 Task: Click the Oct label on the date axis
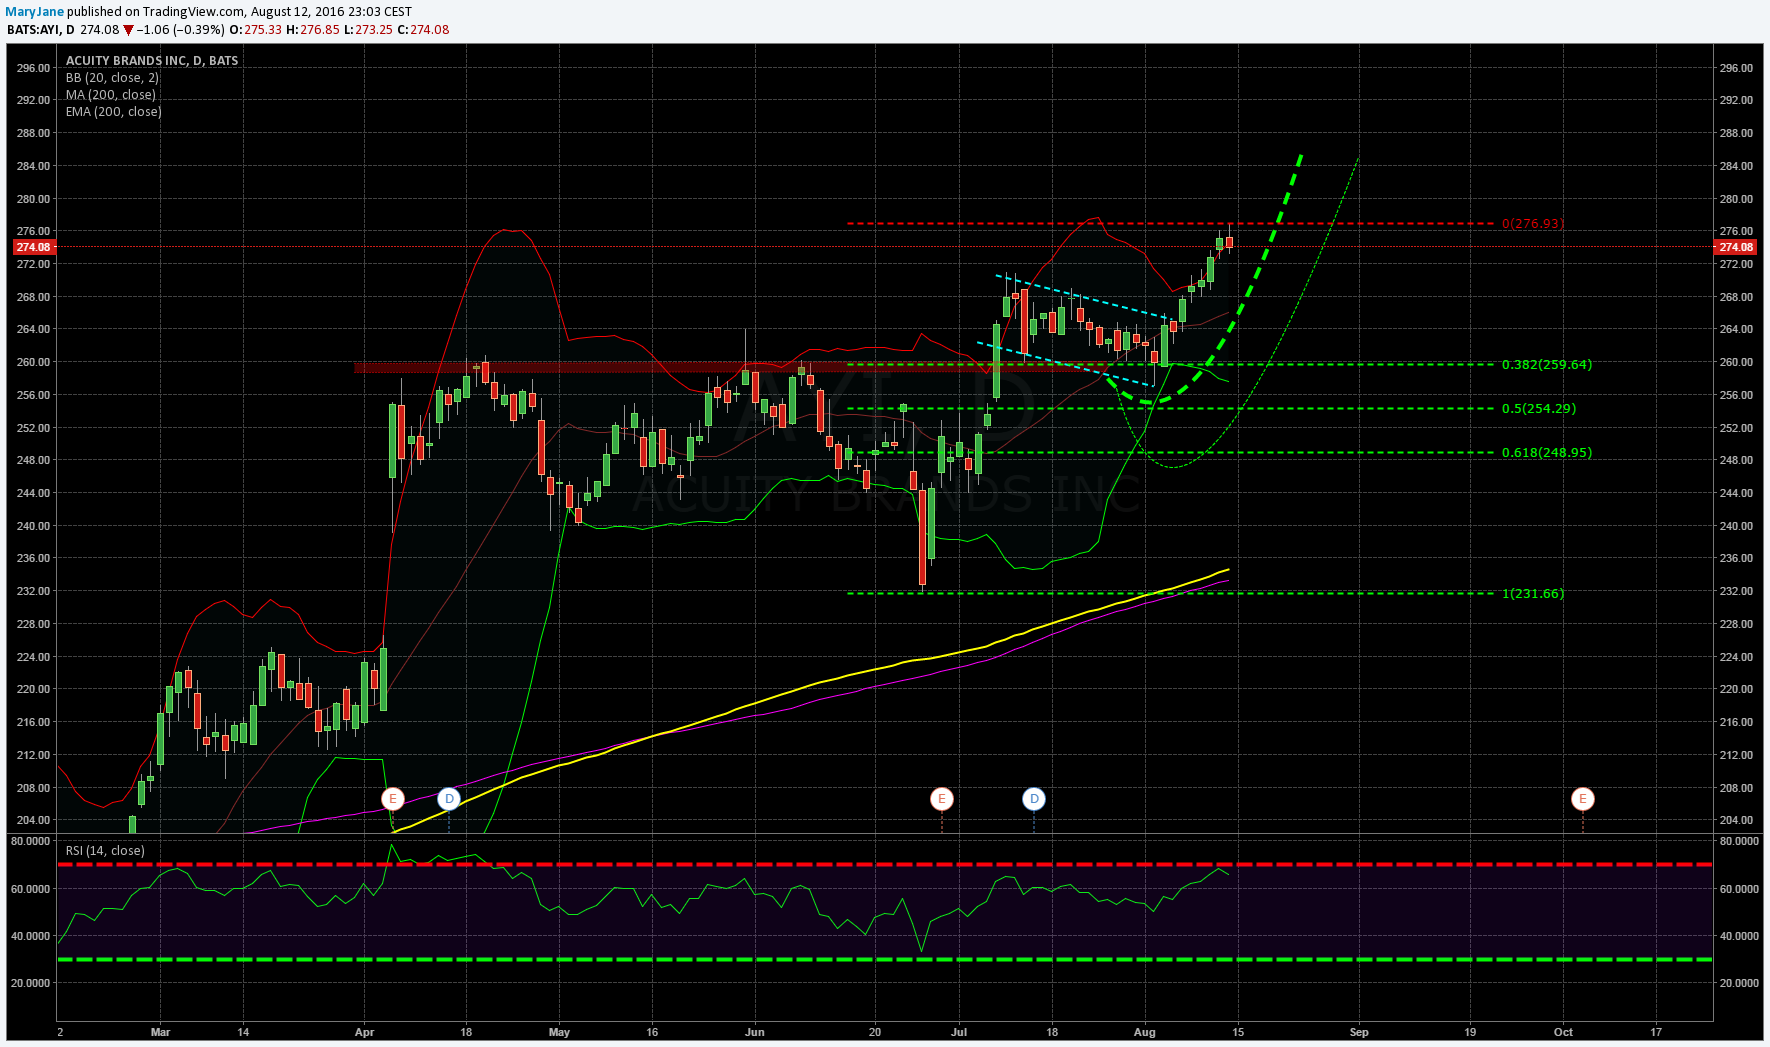coord(1563,1032)
